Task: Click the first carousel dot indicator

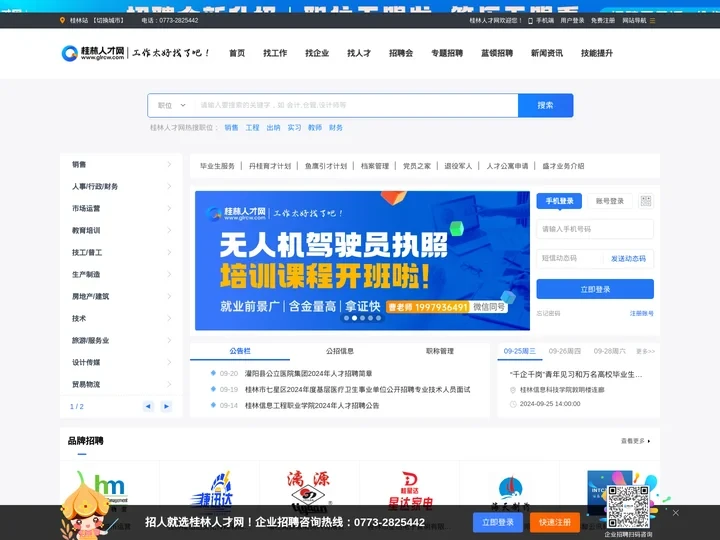Action: click(346, 318)
